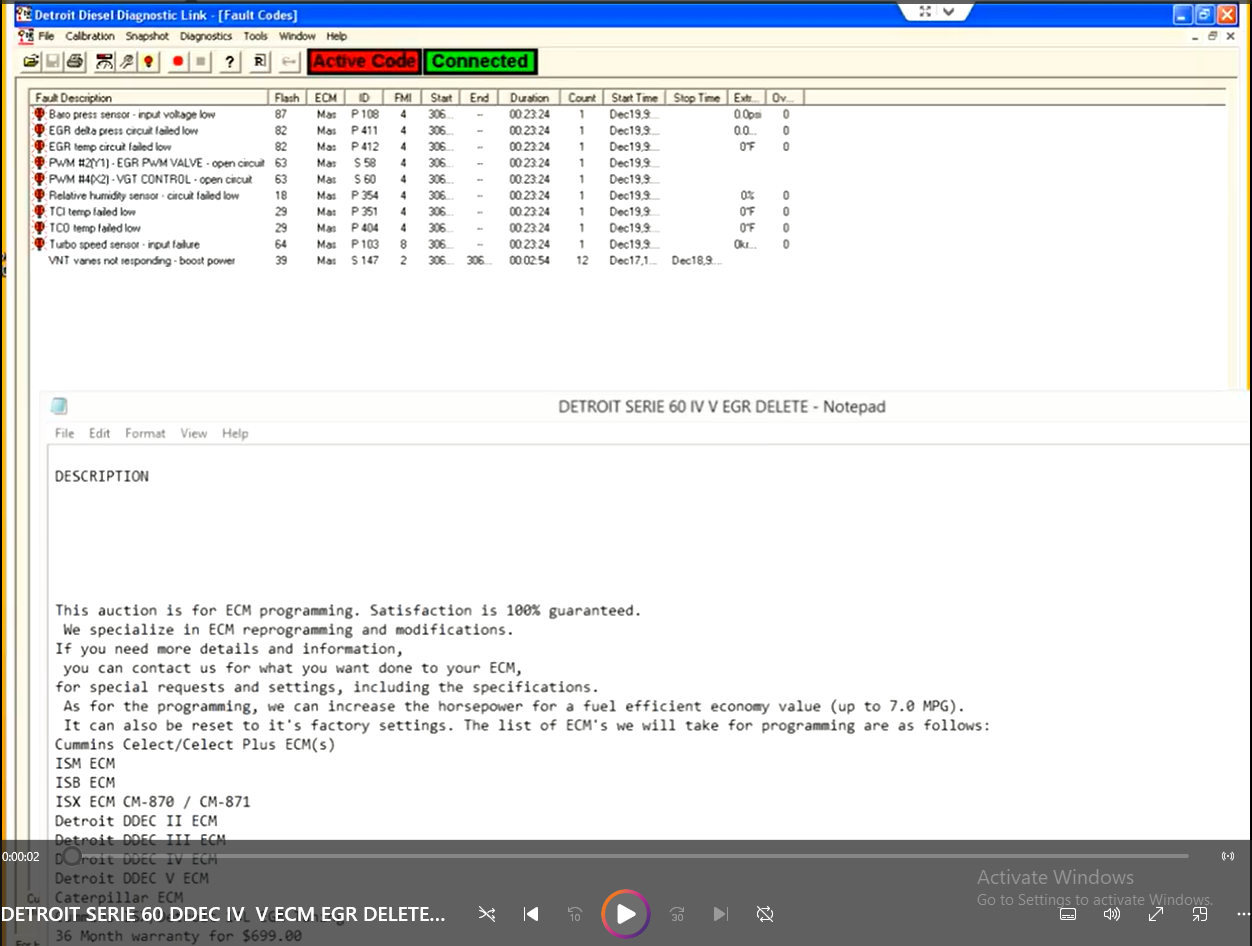Click the wrench toolbar icon

click(x=127, y=62)
